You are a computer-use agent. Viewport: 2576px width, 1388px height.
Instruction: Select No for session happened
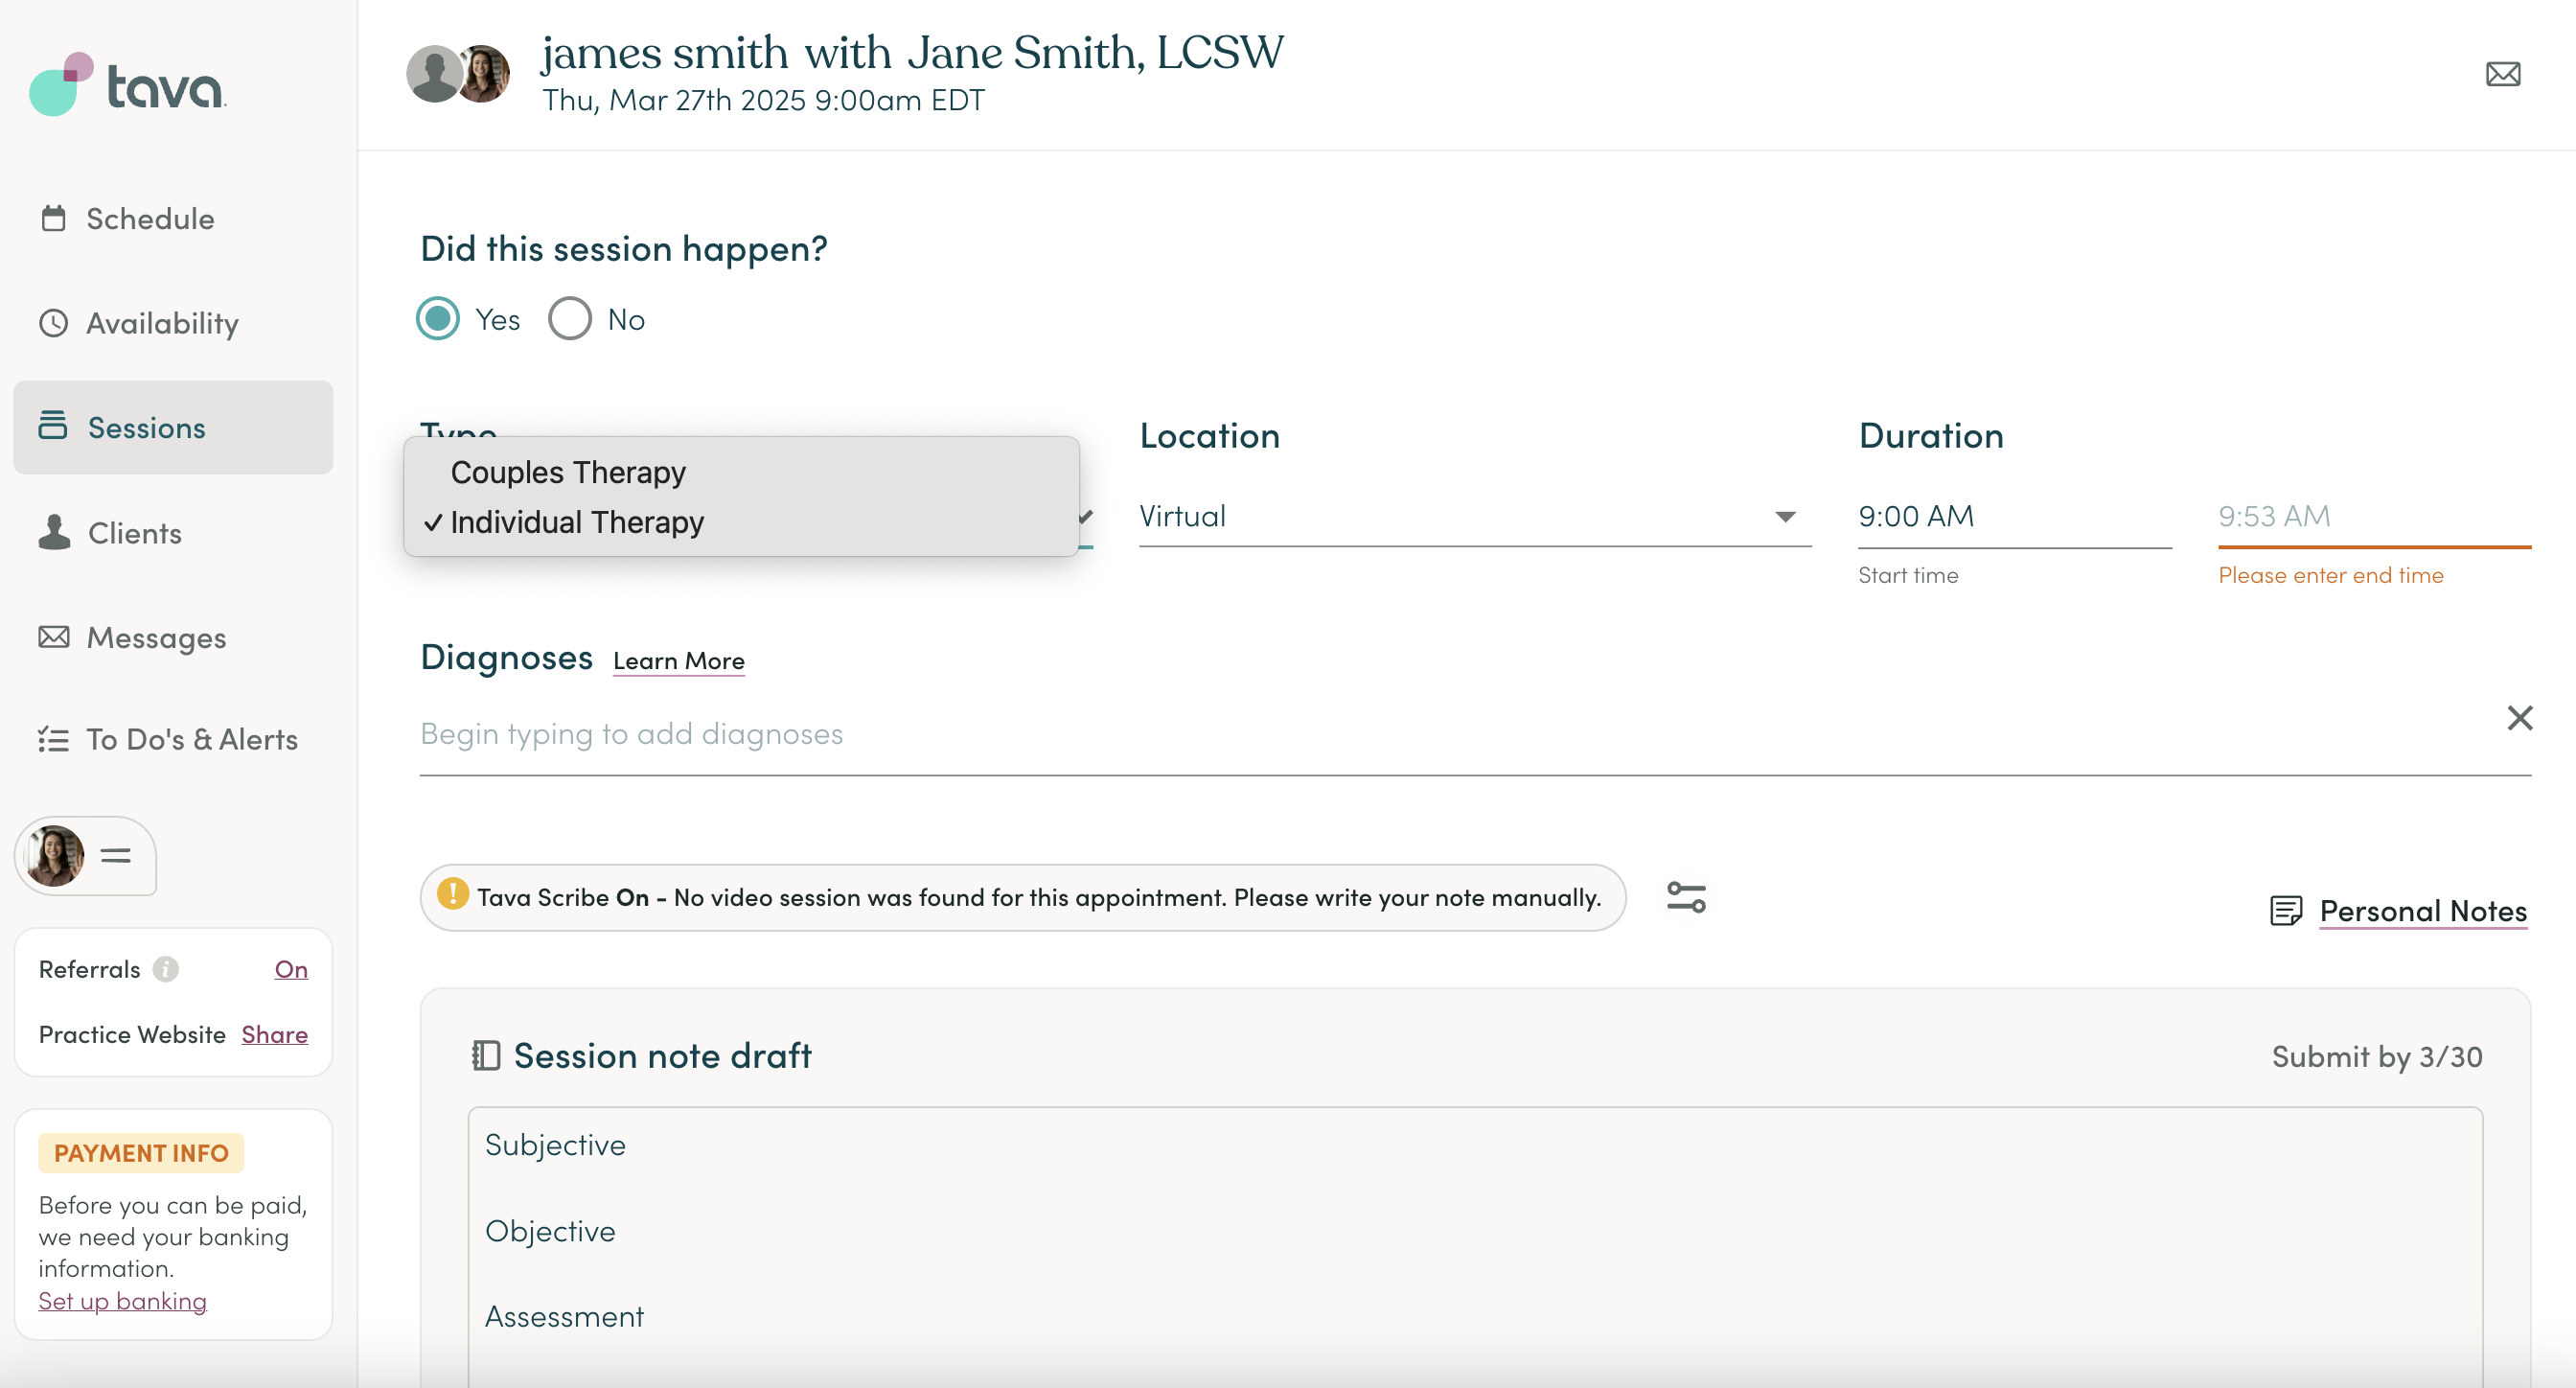pyautogui.click(x=570, y=319)
